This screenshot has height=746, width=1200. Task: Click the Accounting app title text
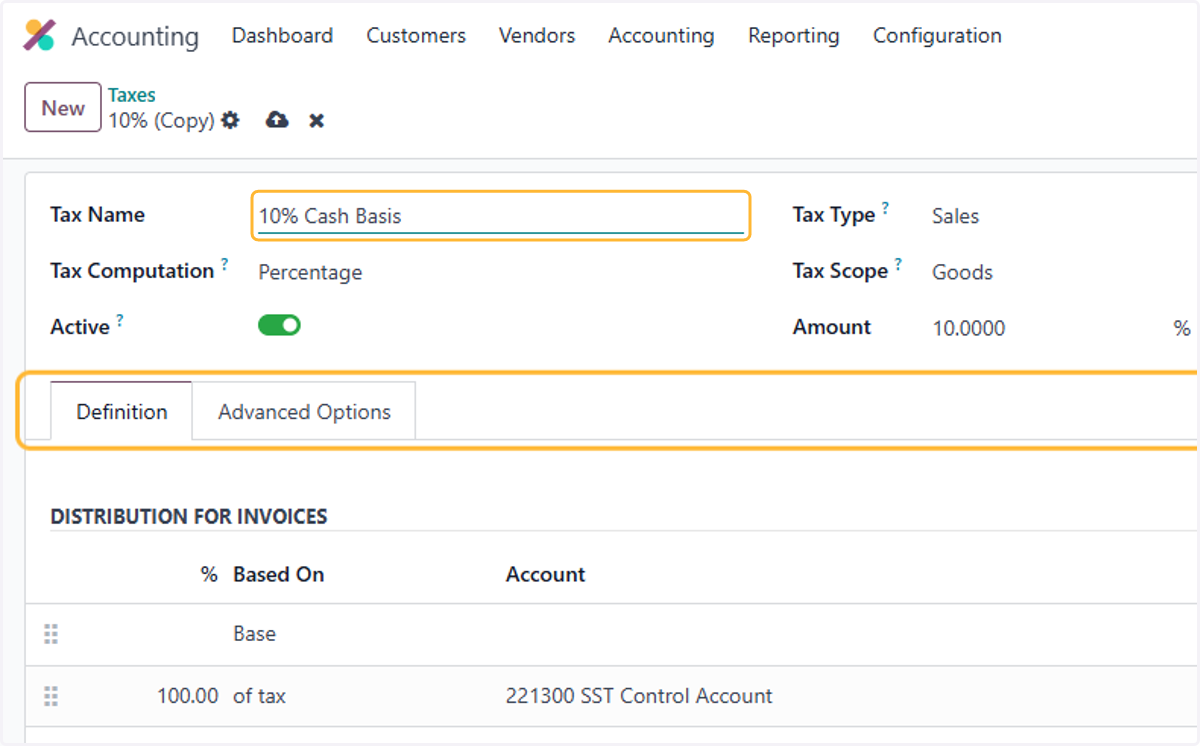tap(135, 37)
